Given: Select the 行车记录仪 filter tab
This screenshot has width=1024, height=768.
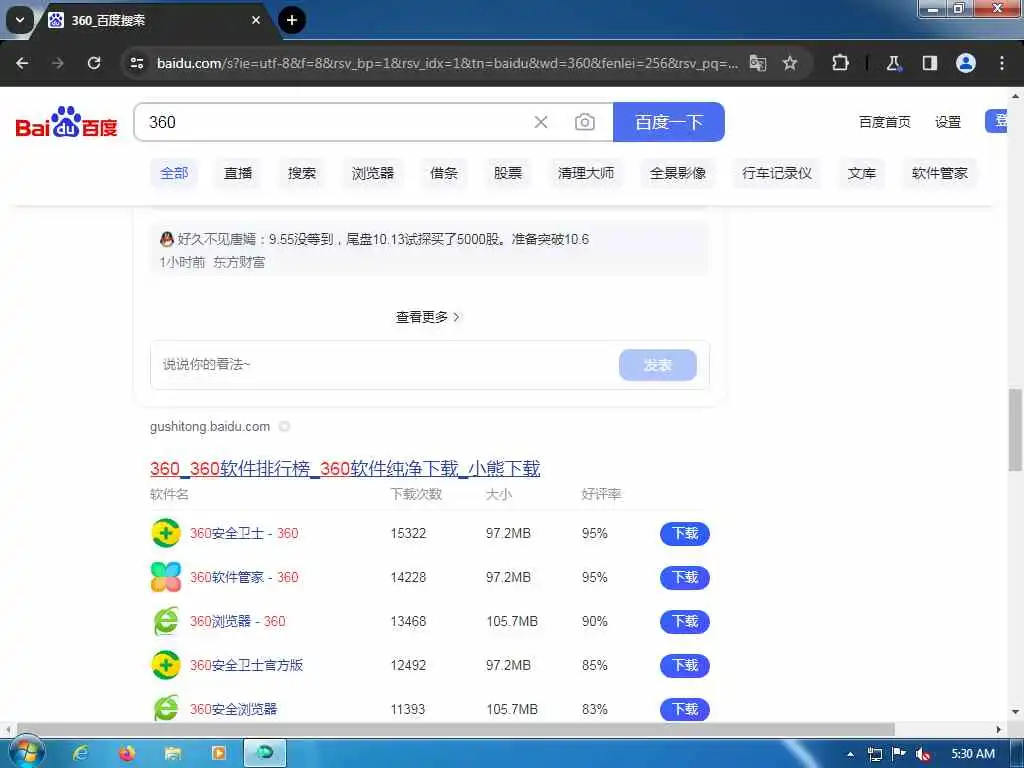Looking at the screenshot, I should 777,173.
